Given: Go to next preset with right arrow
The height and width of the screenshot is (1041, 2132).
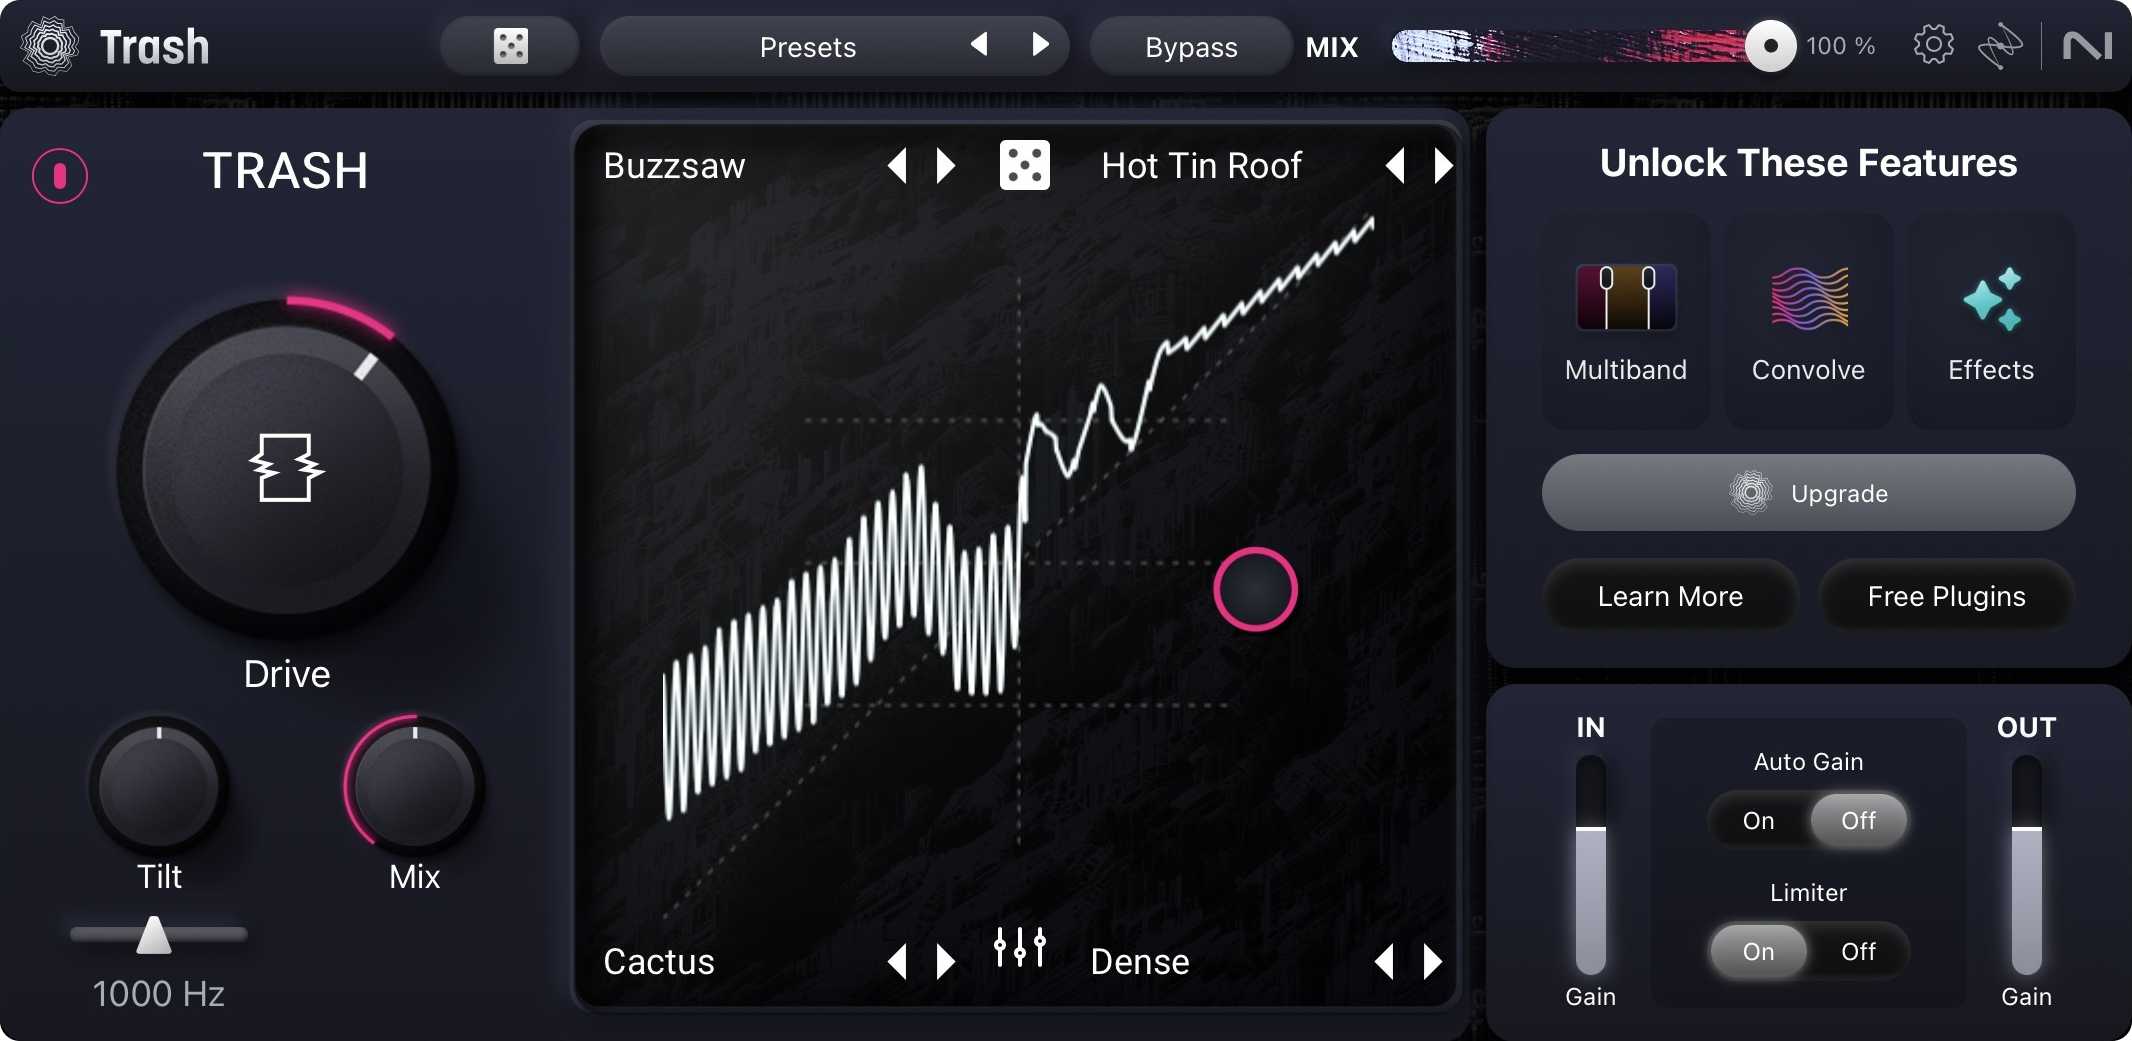Looking at the screenshot, I should coord(1040,45).
